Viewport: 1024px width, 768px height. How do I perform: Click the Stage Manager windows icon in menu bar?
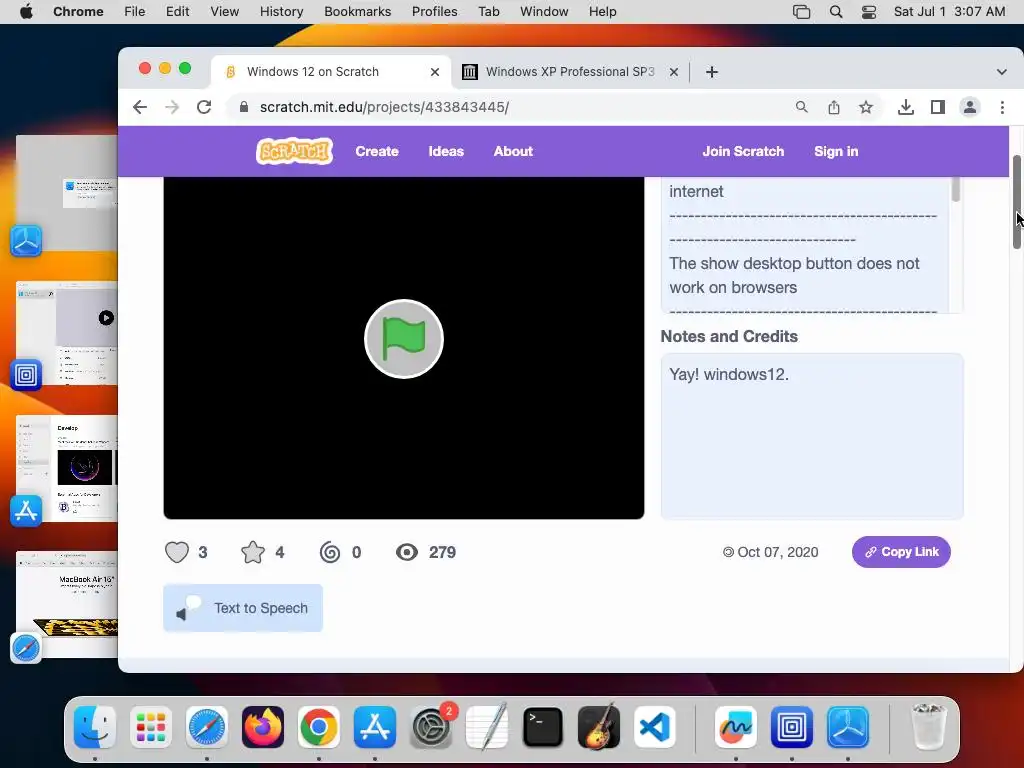[x=801, y=12]
